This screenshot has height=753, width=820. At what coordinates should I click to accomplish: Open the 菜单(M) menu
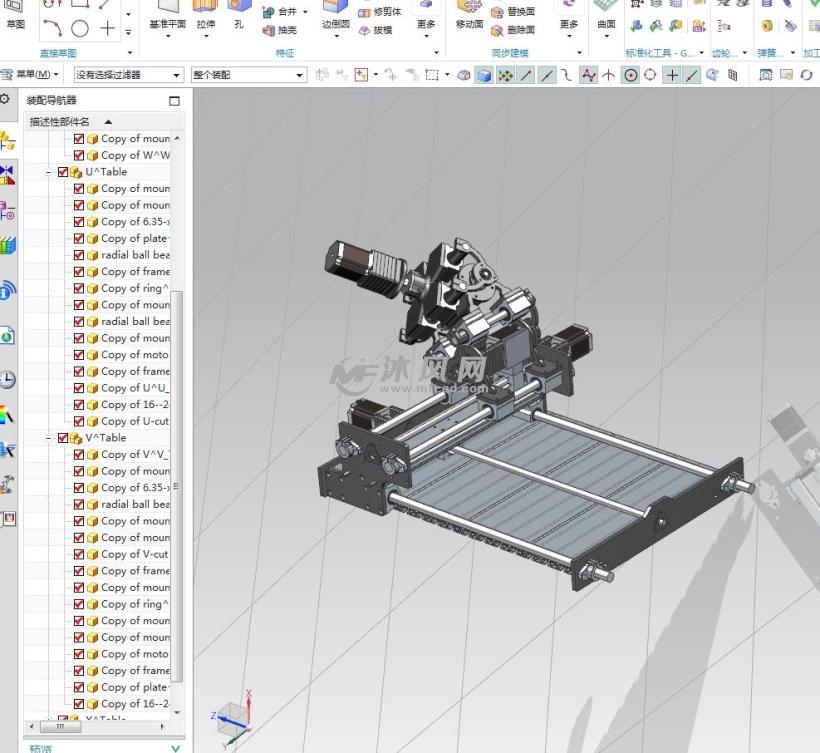point(36,75)
